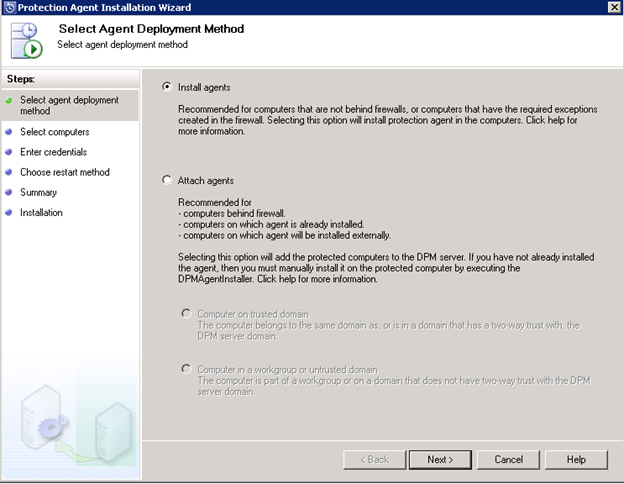Select the Attach agents radio button
The width and height of the screenshot is (624, 484).
tap(167, 180)
